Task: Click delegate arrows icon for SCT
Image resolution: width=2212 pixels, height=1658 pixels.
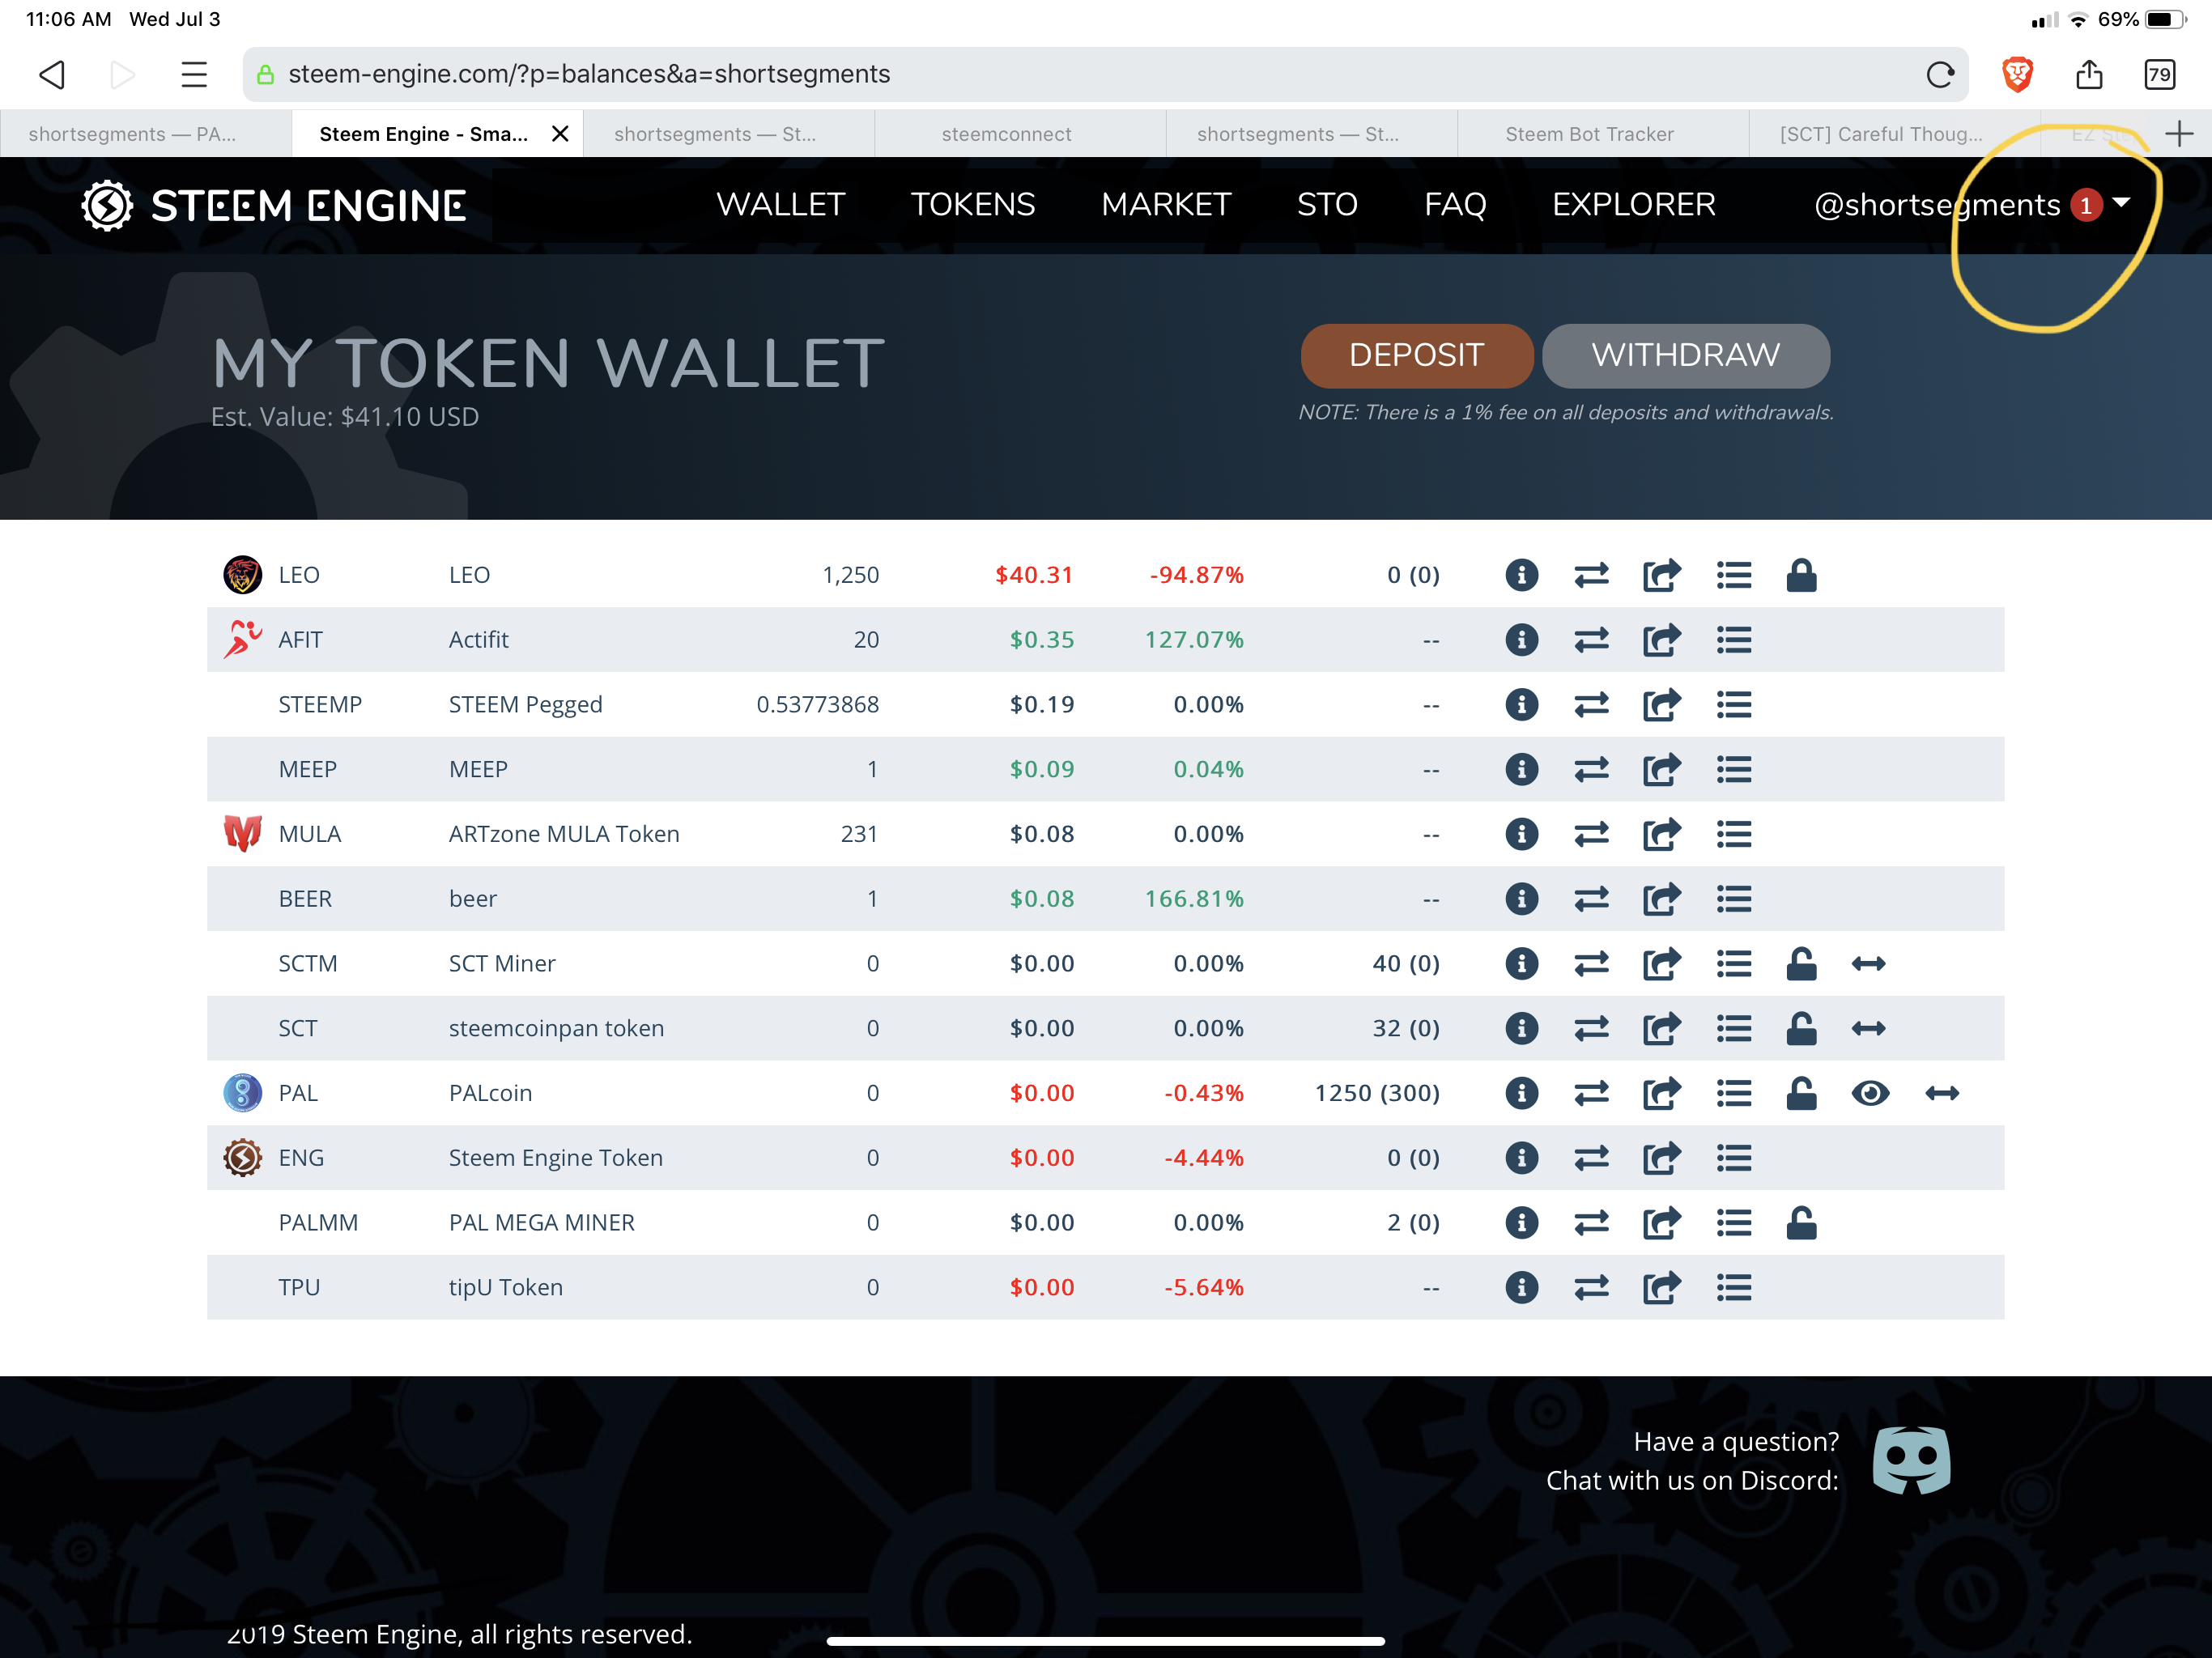Action: (1868, 1029)
